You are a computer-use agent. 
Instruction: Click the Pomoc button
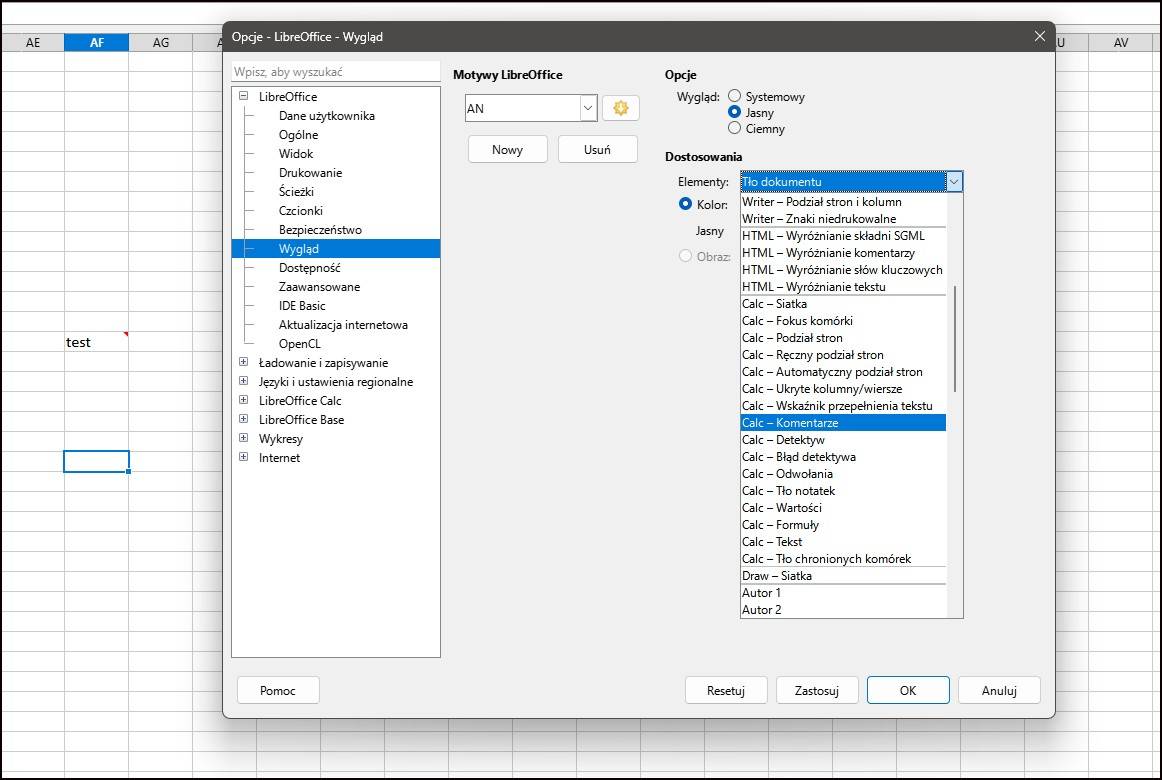(278, 690)
